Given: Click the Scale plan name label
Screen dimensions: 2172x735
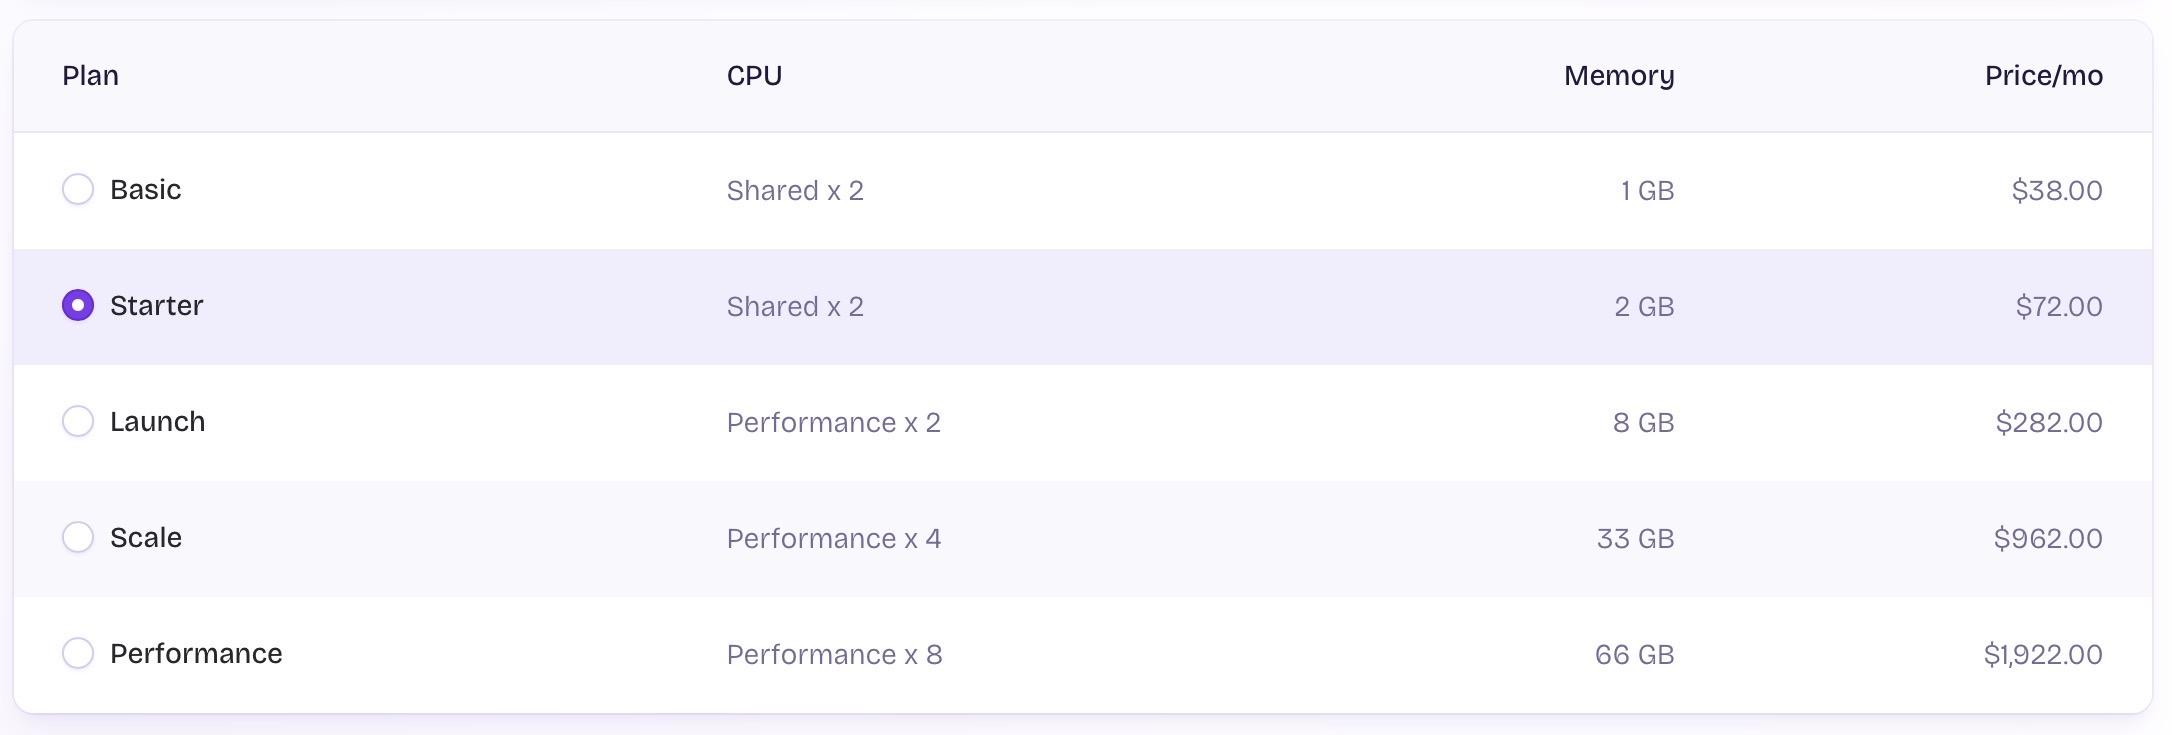Looking at the screenshot, I should tap(145, 538).
